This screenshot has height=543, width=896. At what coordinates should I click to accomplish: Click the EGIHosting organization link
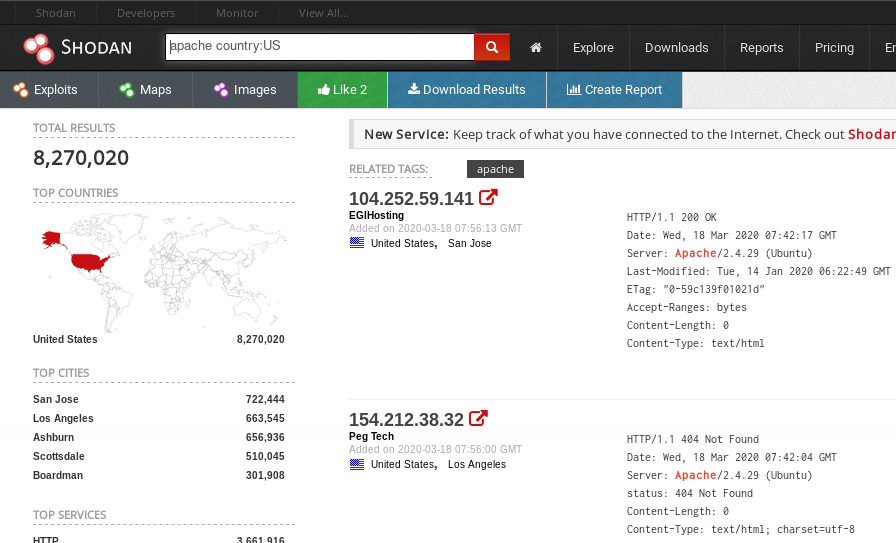coord(376,215)
